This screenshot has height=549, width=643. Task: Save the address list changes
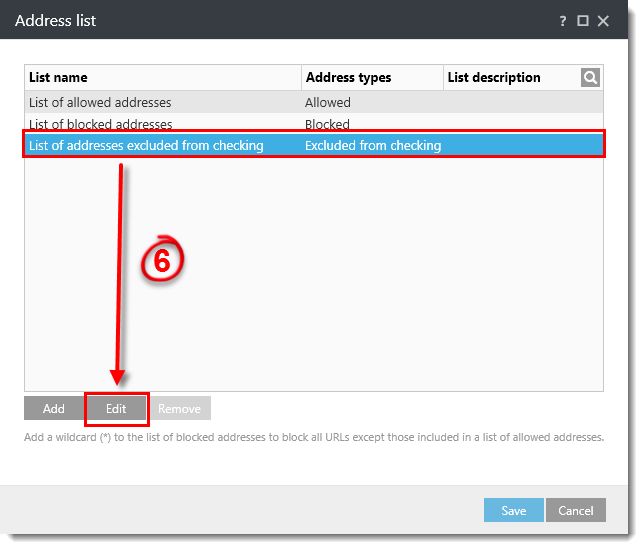513,510
